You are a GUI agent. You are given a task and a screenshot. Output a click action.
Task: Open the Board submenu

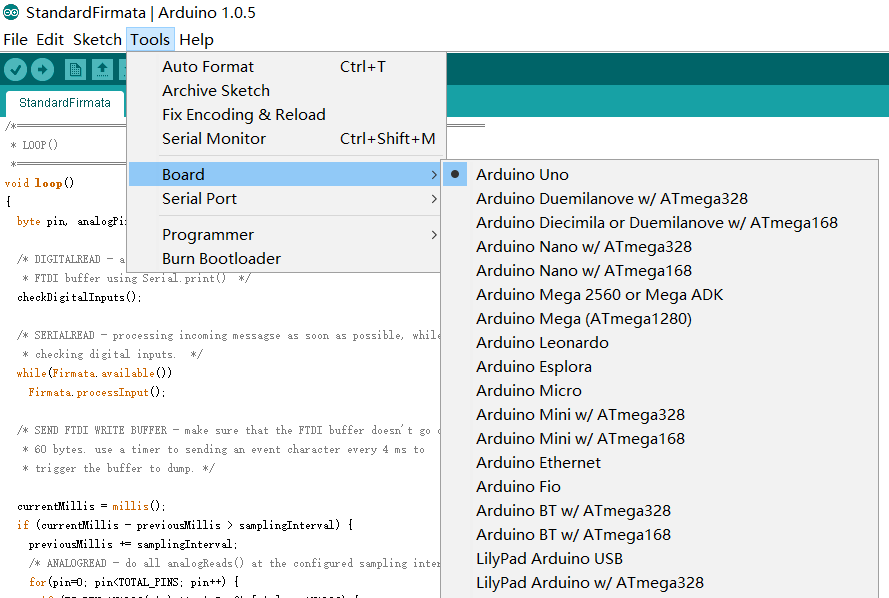pyautogui.click(x=183, y=173)
